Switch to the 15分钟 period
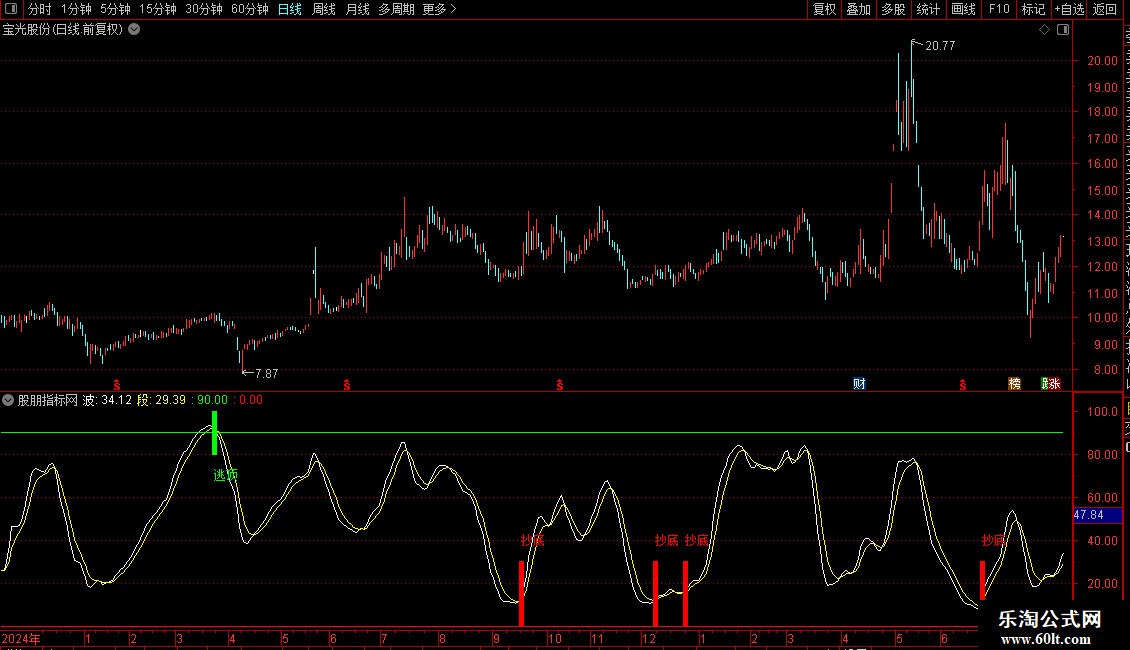The width and height of the screenshot is (1130, 650). click(158, 9)
